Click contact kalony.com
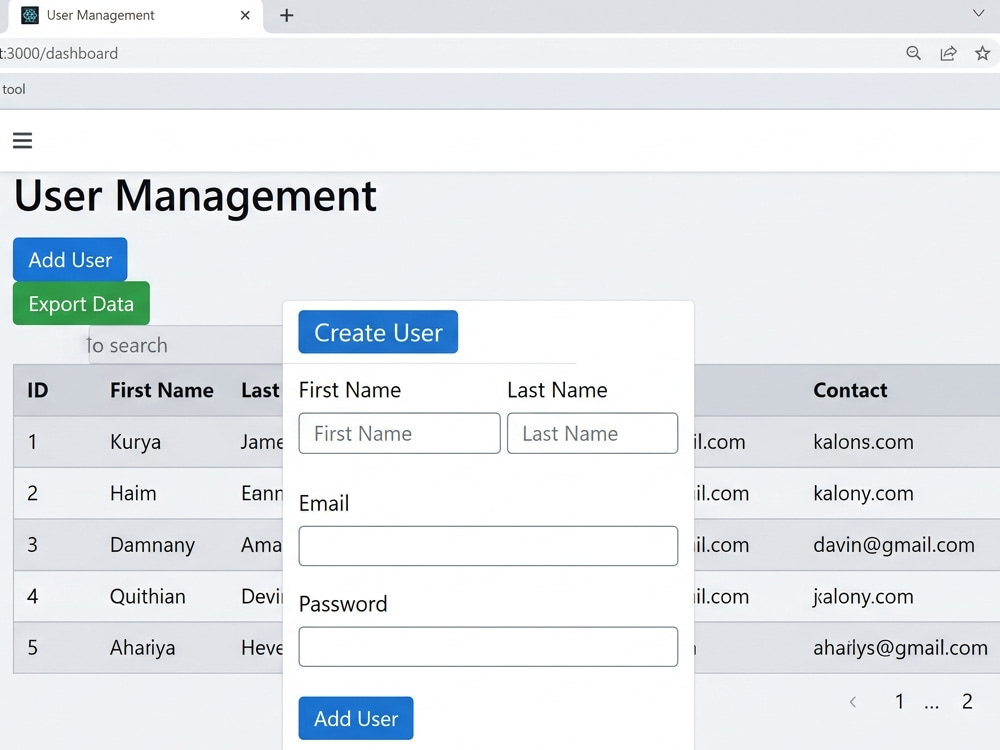Viewport: 1000px width, 750px height. click(863, 494)
